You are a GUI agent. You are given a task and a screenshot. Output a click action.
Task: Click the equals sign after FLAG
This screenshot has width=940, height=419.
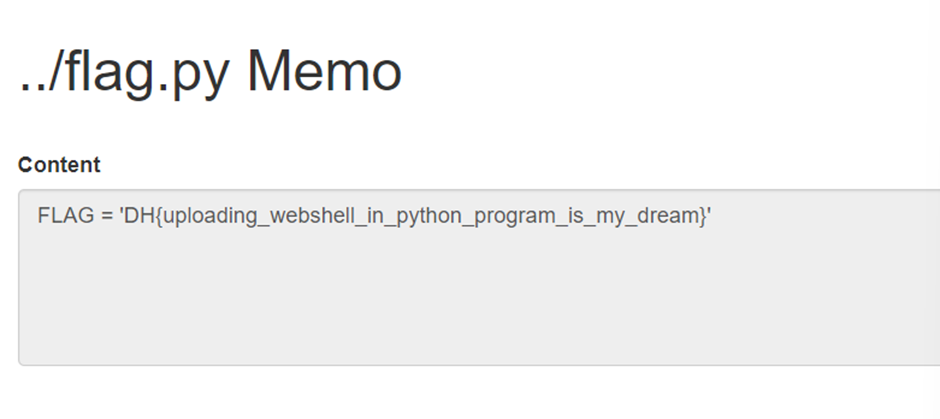[105, 216]
